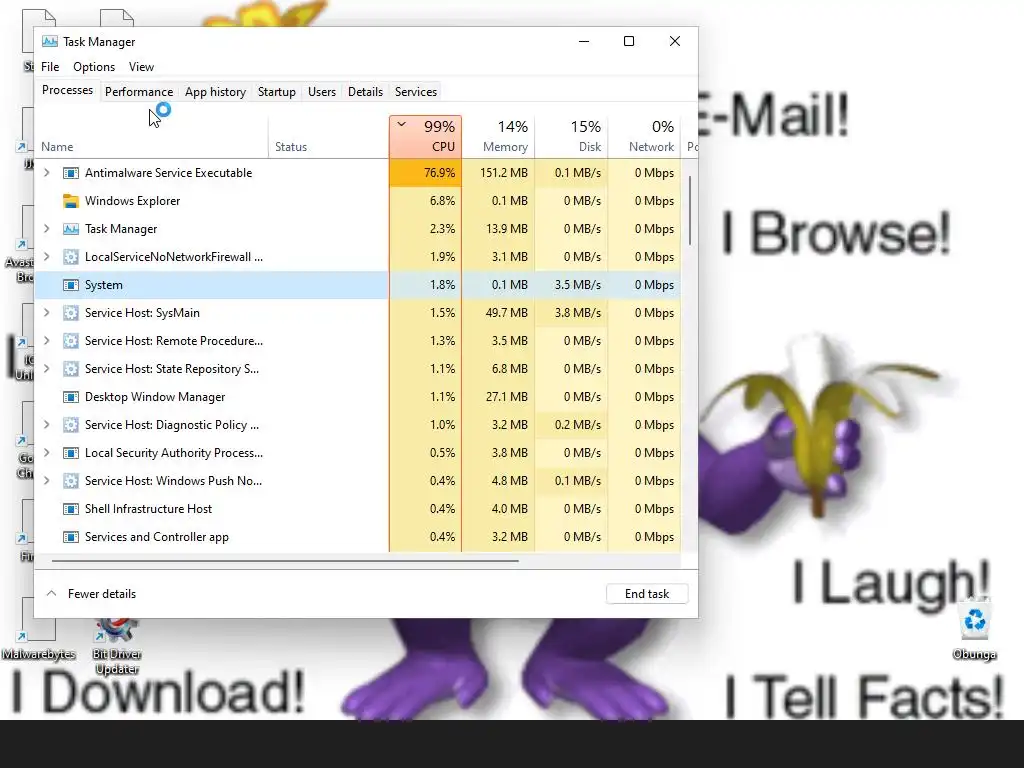The height and width of the screenshot is (768, 1024).
Task: Sort processes by the Network column
Action: 645,136
